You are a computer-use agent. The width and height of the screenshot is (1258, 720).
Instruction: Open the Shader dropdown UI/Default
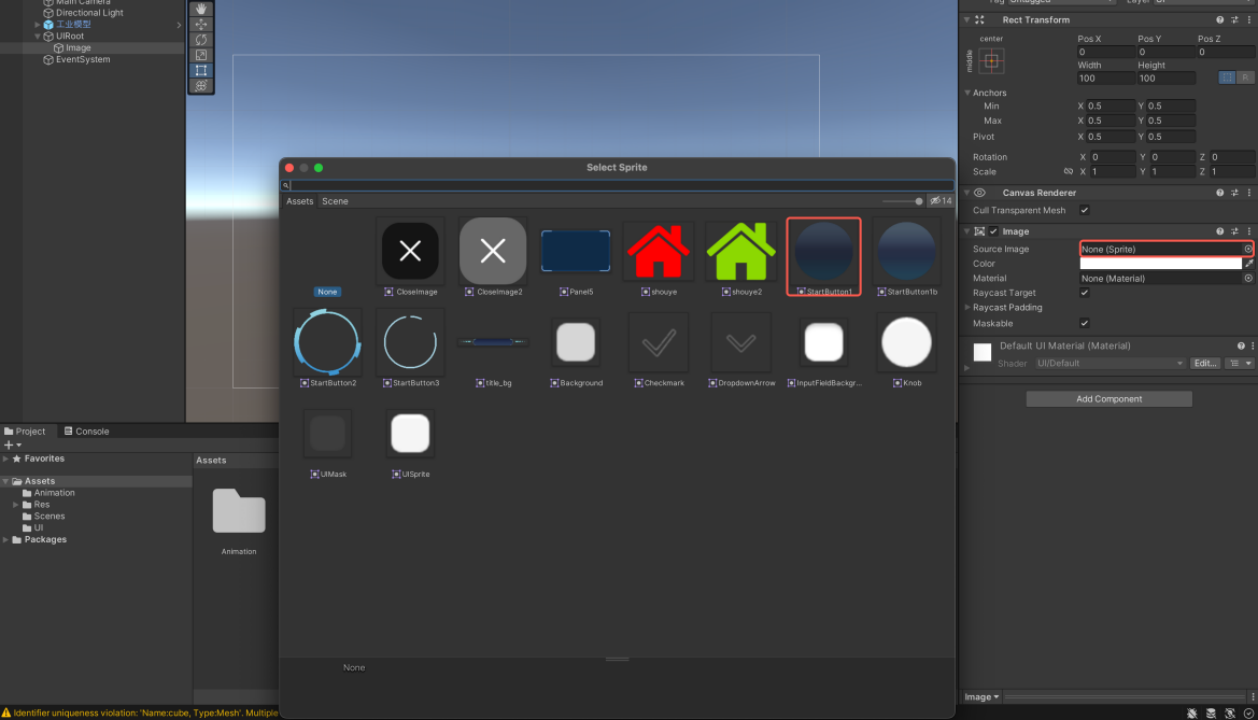[x=1110, y=364]
